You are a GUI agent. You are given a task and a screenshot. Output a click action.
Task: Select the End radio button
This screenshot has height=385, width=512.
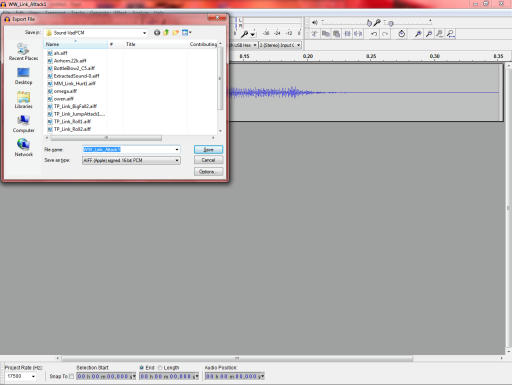click(x=142, y=367)
